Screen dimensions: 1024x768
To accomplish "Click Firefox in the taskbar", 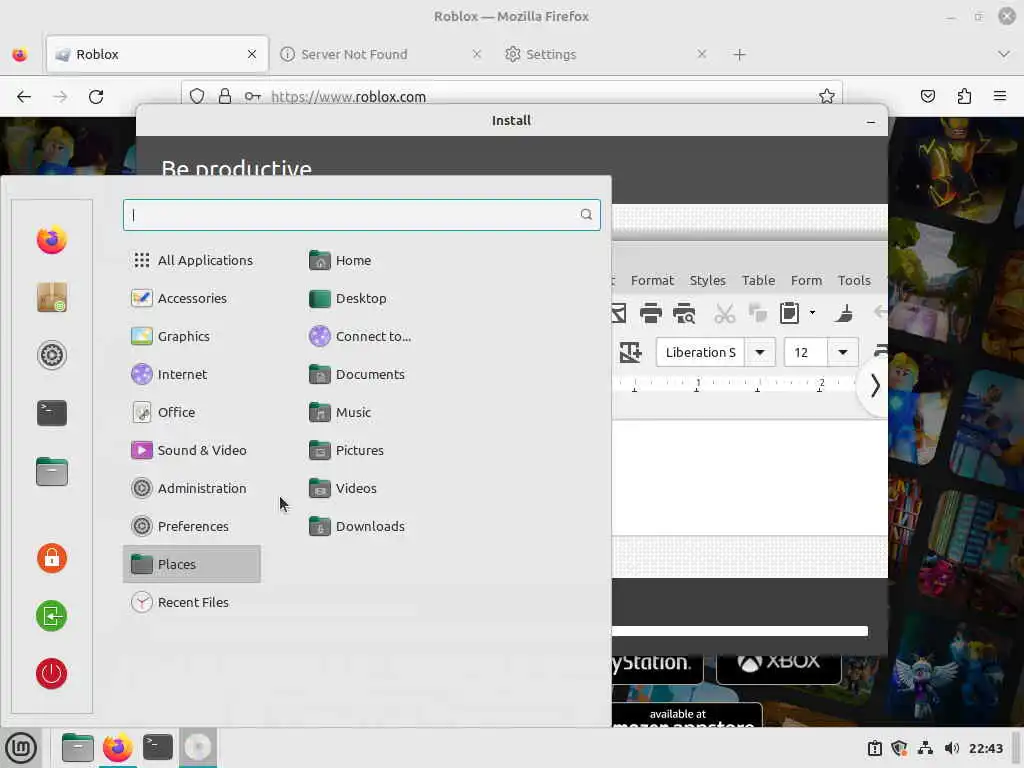I will [x=118, y=747].
